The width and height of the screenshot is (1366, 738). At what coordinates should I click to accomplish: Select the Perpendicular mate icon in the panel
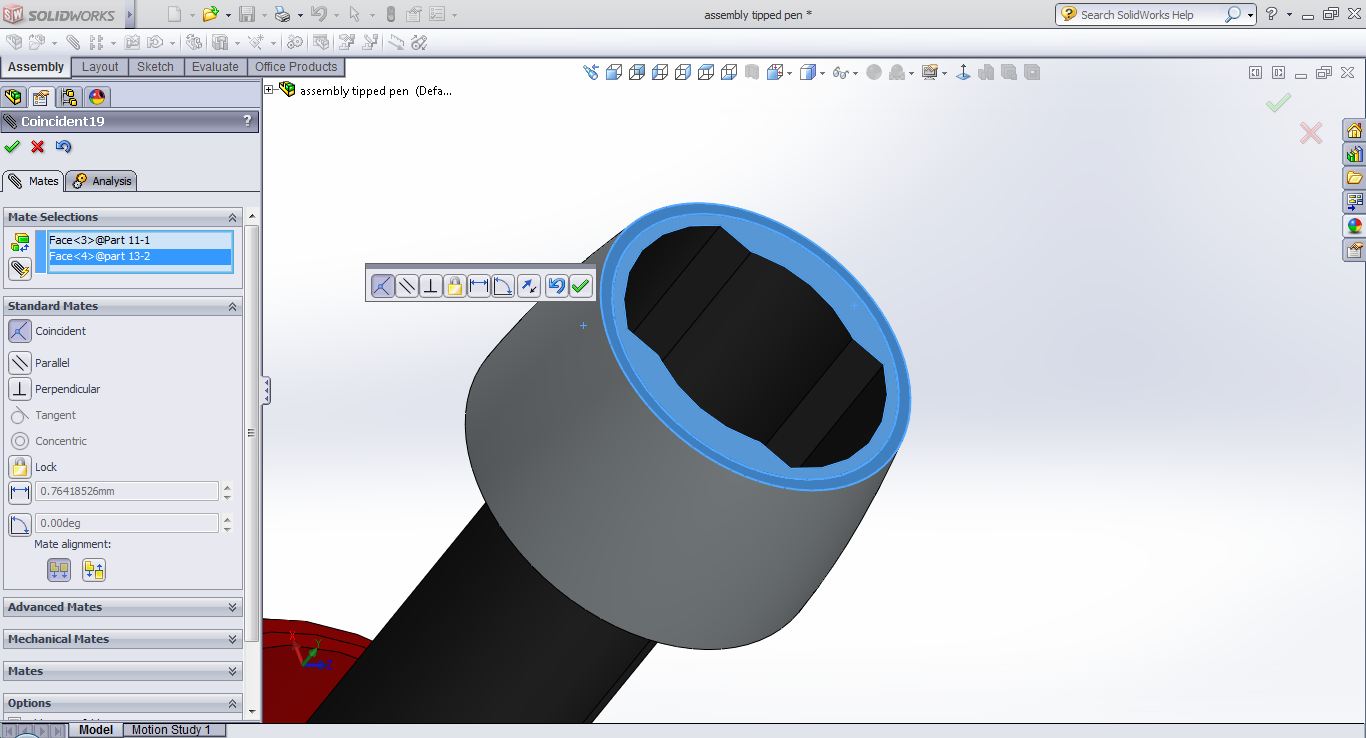coord(19,389)
